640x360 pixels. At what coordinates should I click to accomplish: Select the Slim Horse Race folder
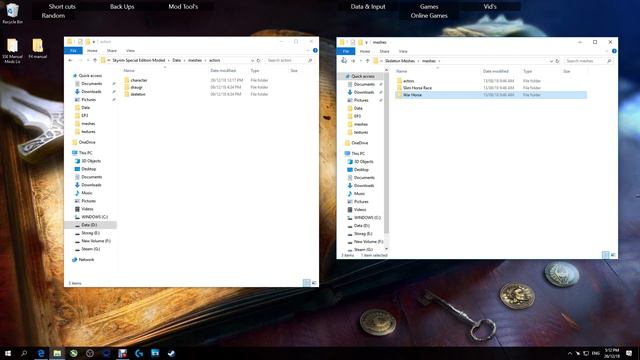click(417, 88)
